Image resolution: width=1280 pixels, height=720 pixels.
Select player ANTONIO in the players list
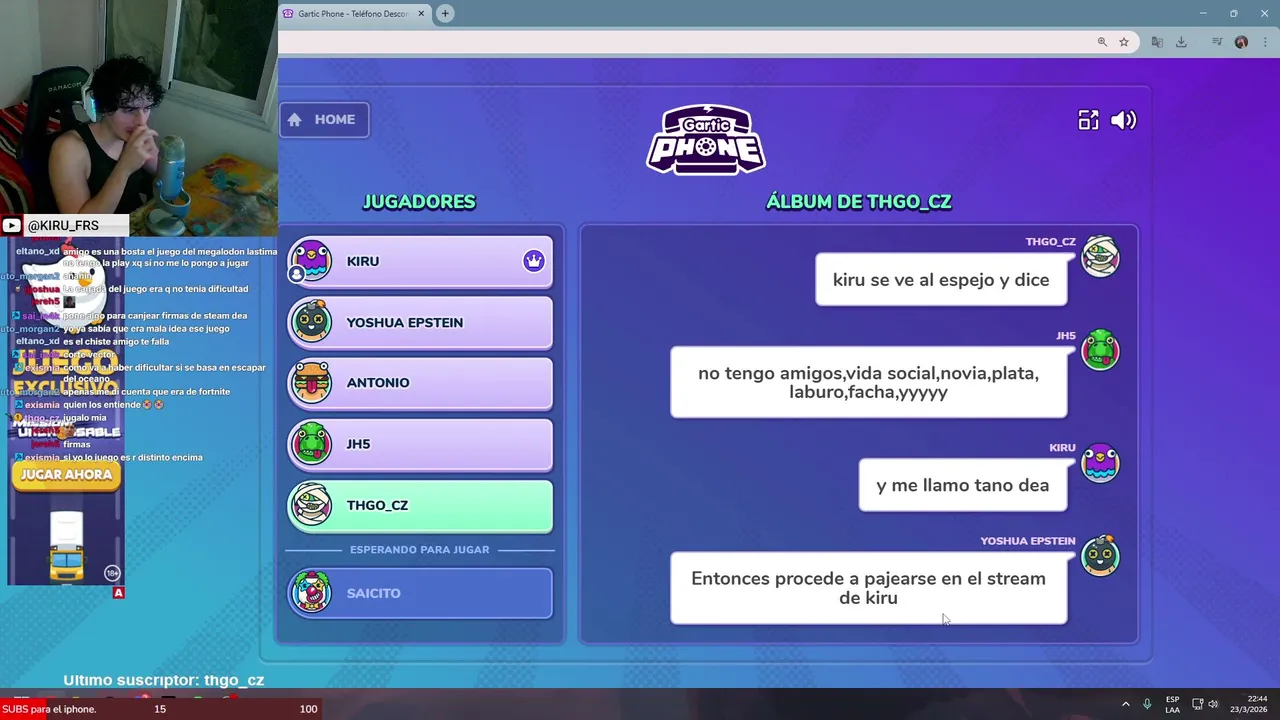pos(420,383)
